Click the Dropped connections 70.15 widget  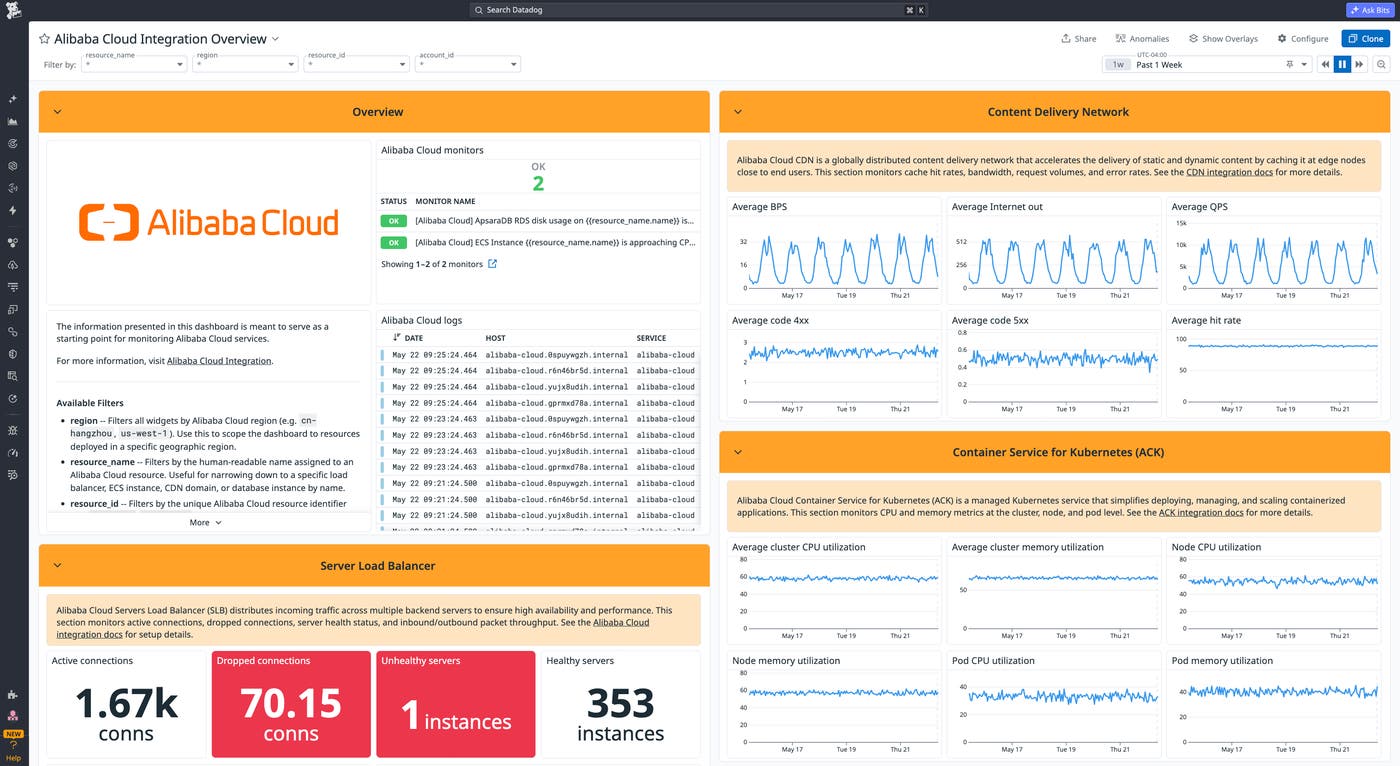tap(291, 704)
